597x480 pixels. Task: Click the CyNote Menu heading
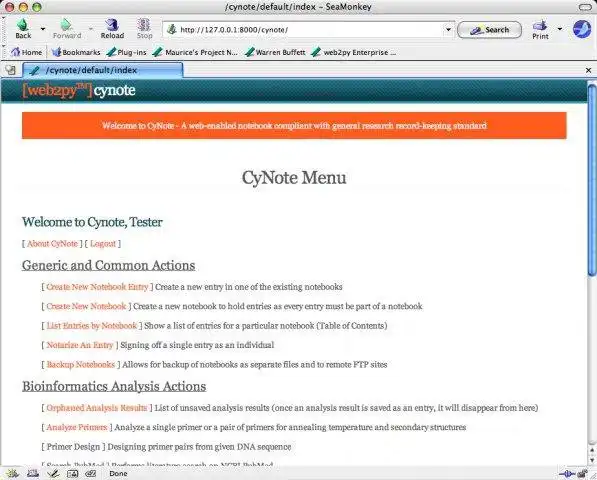tap(294, 177)
